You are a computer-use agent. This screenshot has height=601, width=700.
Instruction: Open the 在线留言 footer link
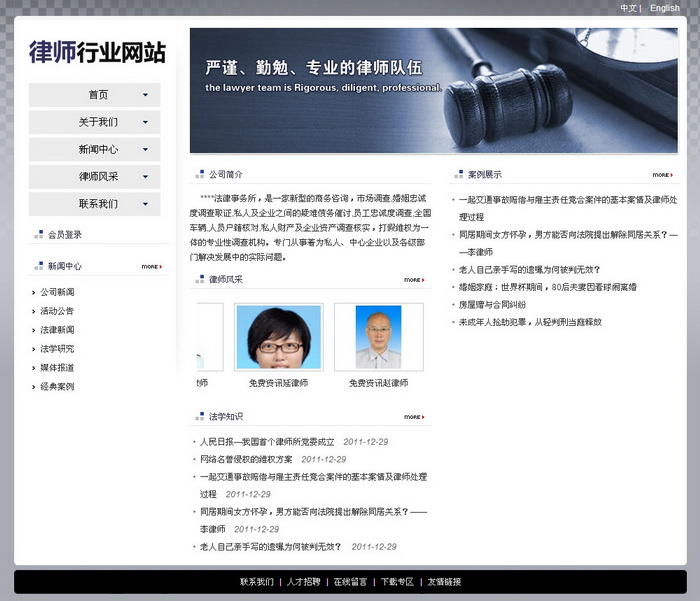click(350, 582)
